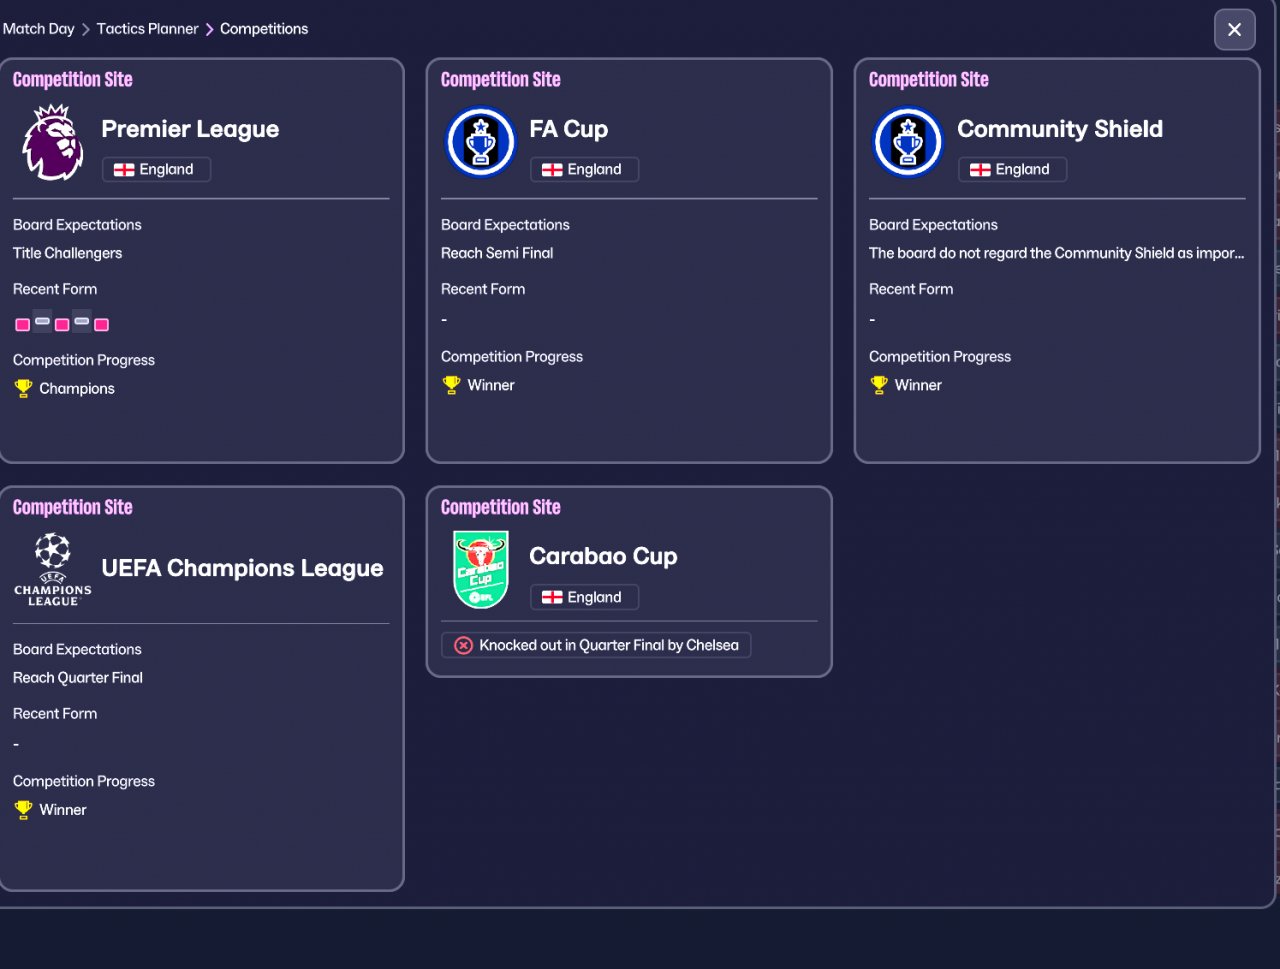Click England tag under FA Cup
1280x969 pixels.
click(584, 170)
